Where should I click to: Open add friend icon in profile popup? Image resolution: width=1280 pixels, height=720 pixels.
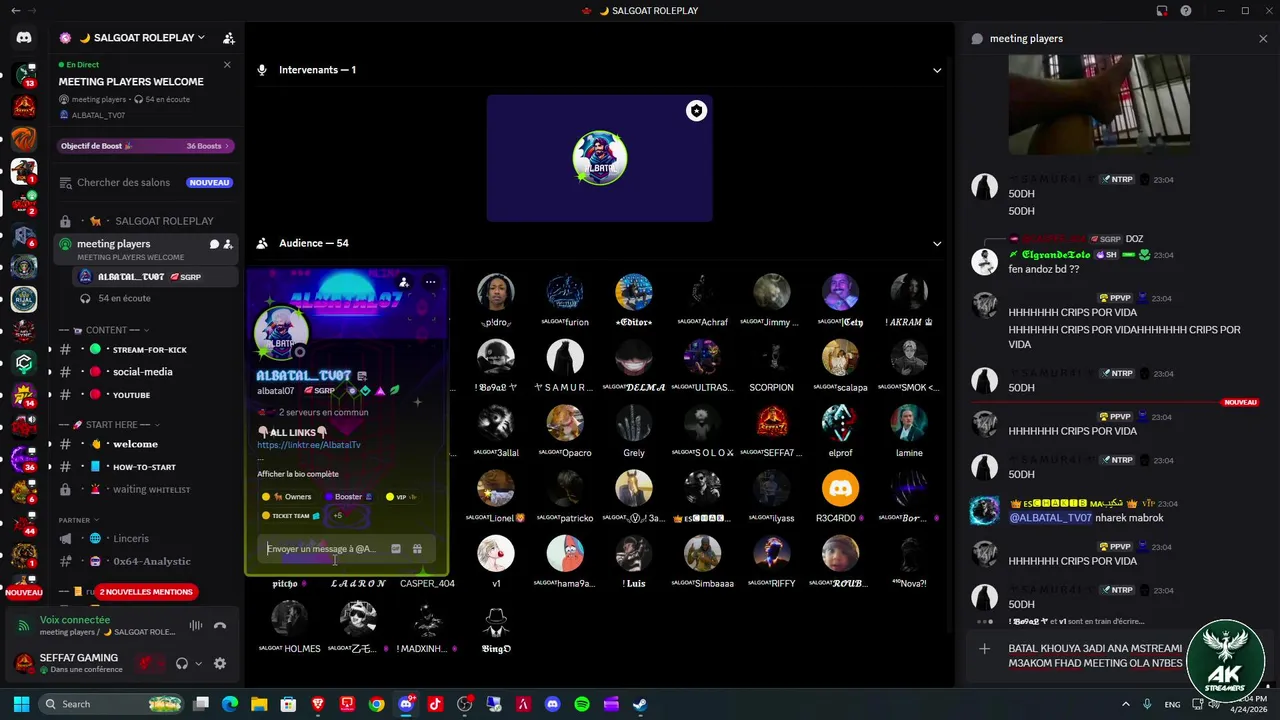(x=404, y=282)
